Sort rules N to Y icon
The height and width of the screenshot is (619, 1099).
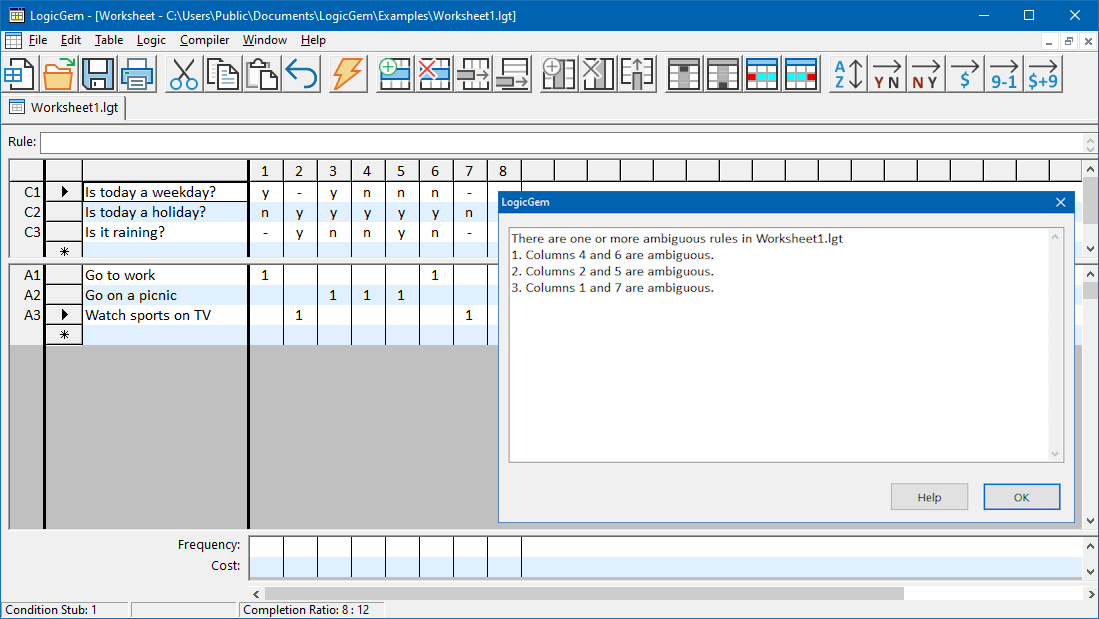925,74
